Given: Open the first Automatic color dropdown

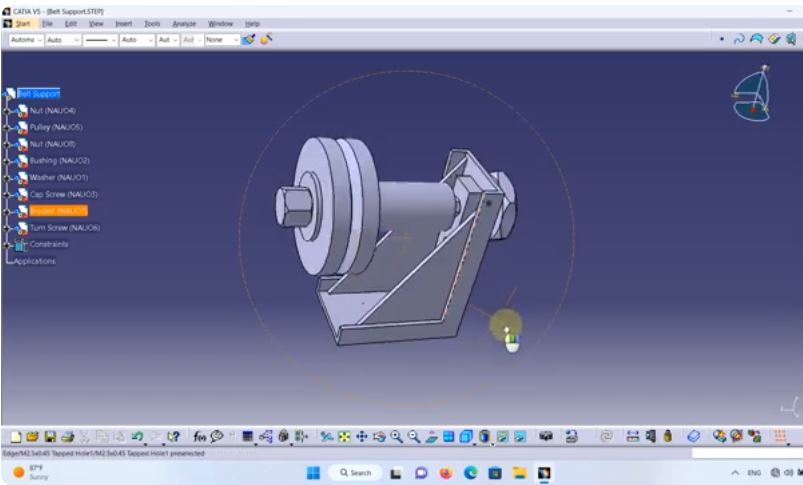Looking at the screenshot, I should pyautogui.click(x=26, y=40).
